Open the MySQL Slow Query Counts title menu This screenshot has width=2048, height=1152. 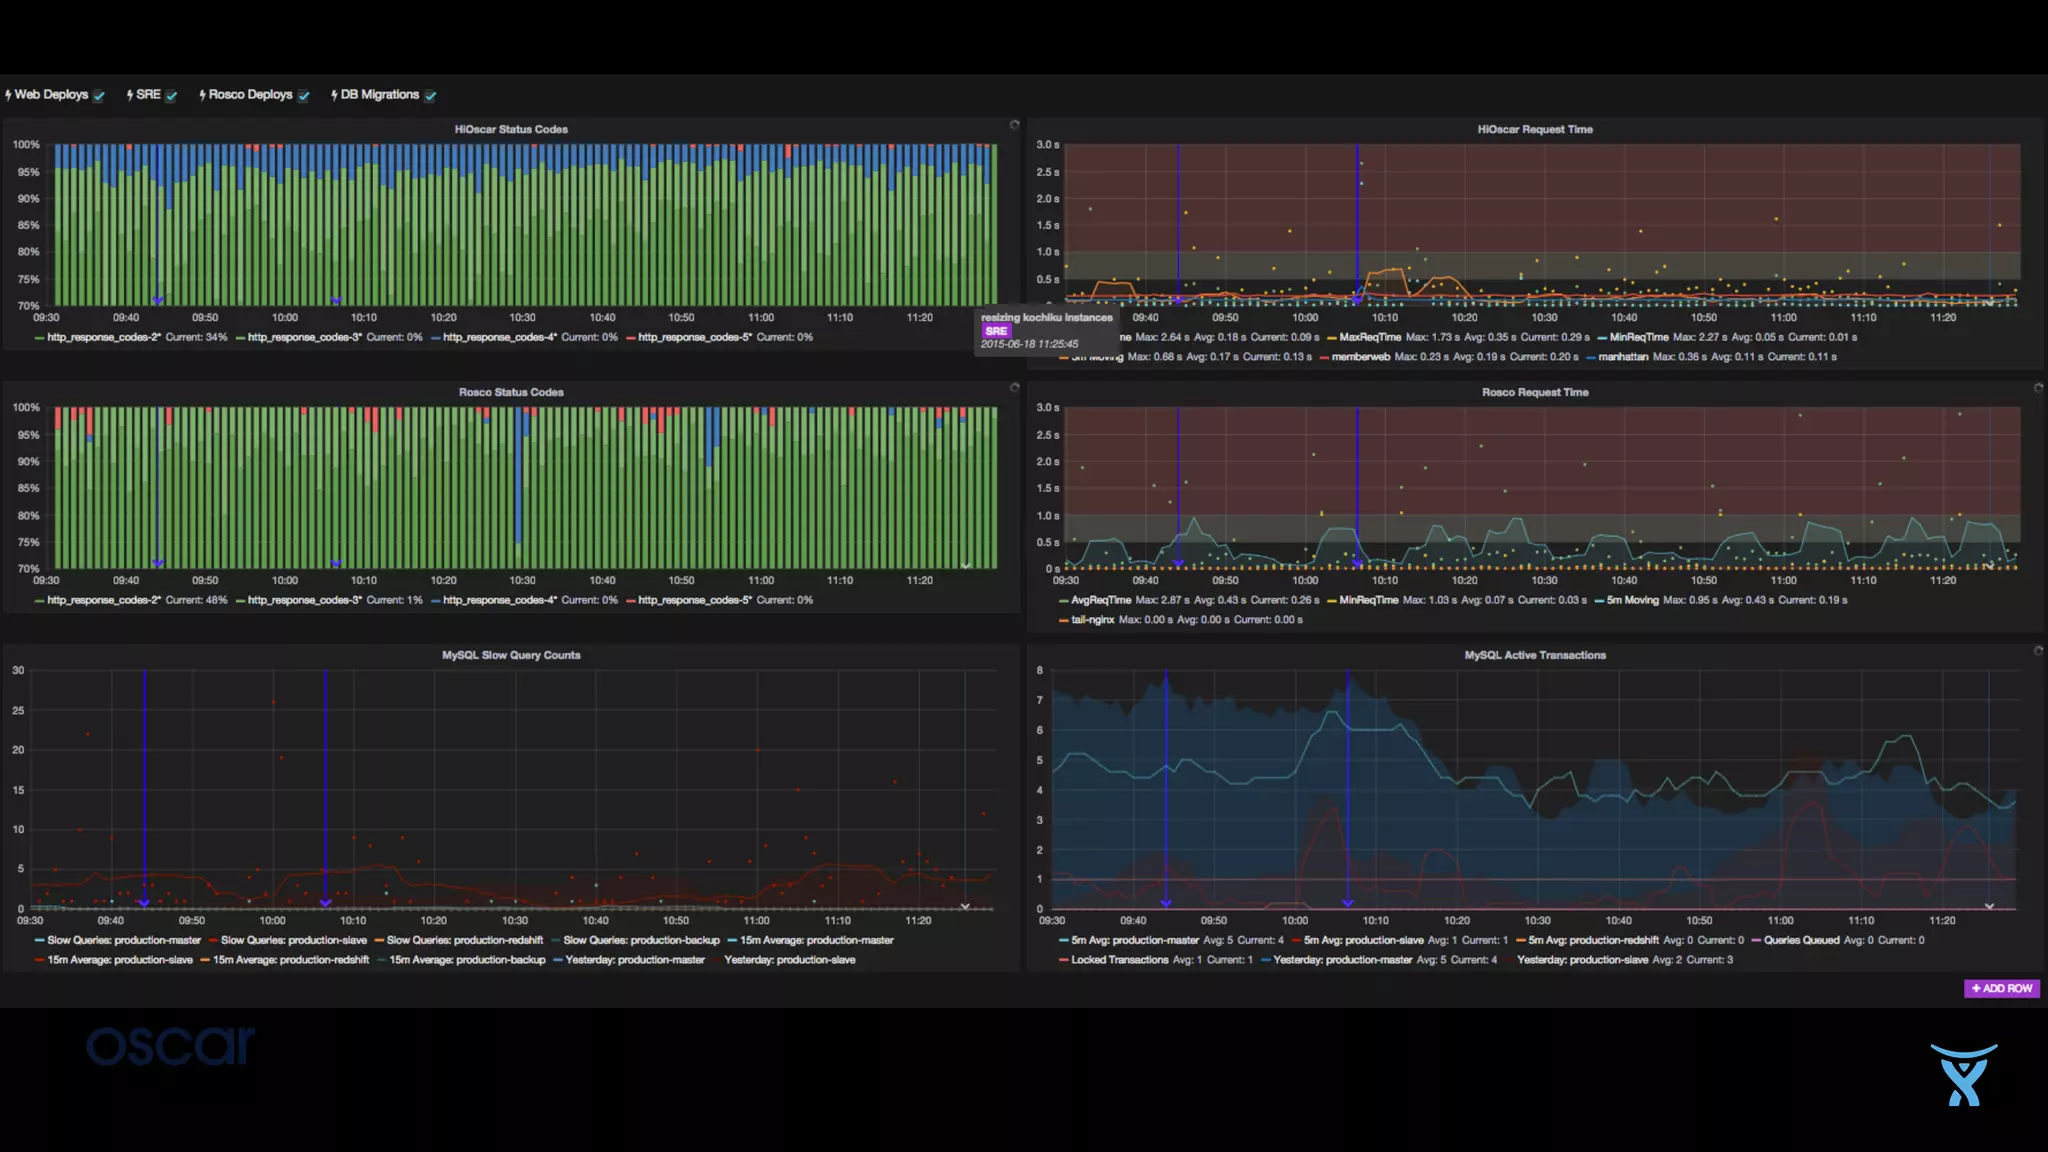[x=511, y=655]
